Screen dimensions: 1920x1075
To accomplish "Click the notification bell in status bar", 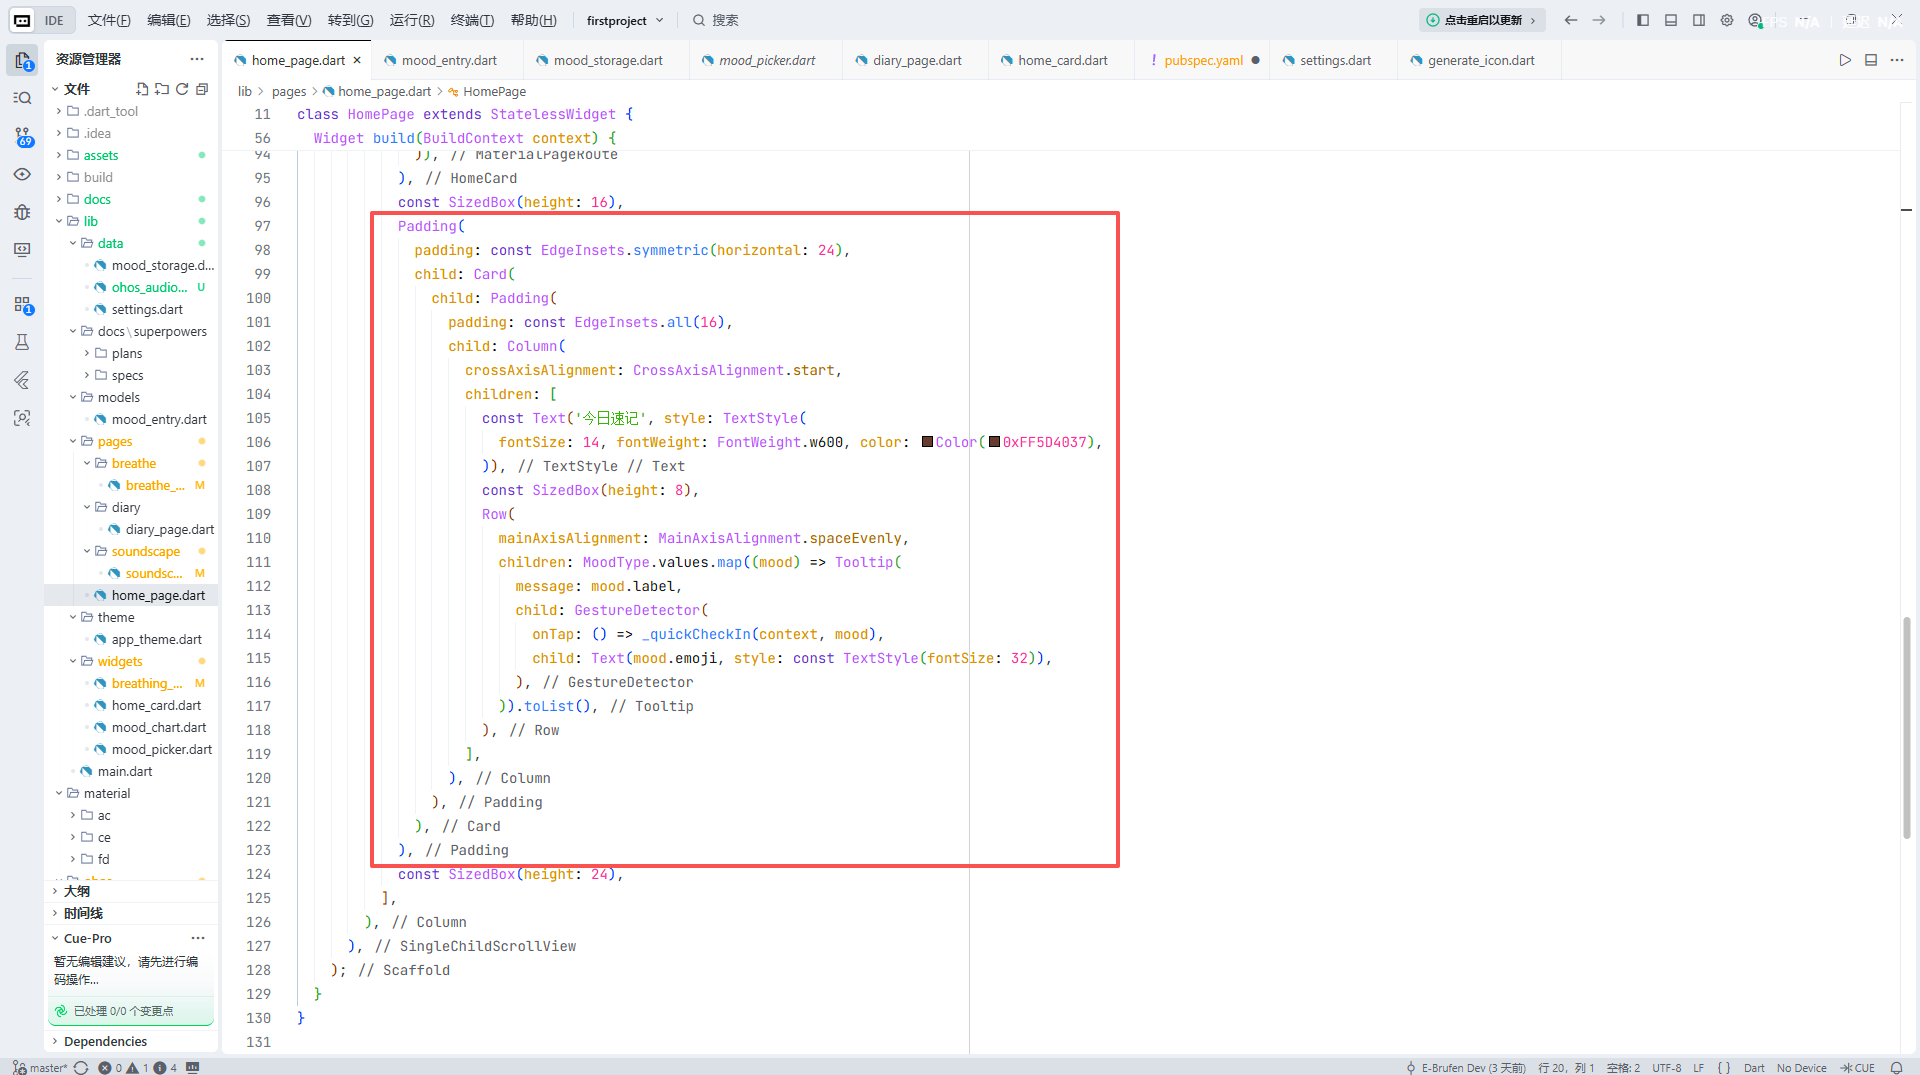I will coord(1896,1067).
